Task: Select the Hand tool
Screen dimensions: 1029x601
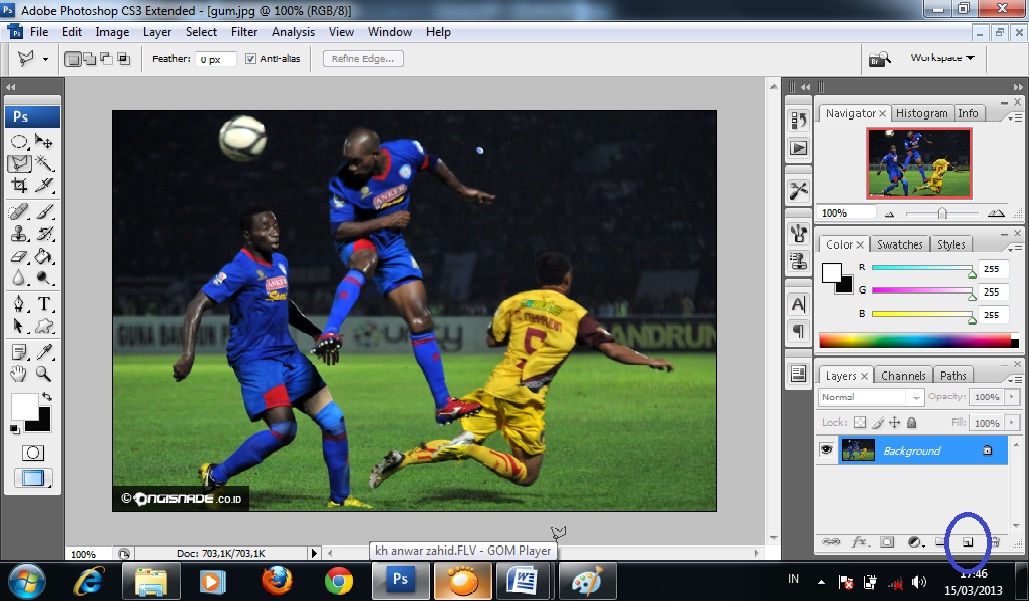Action: (19, 374)
